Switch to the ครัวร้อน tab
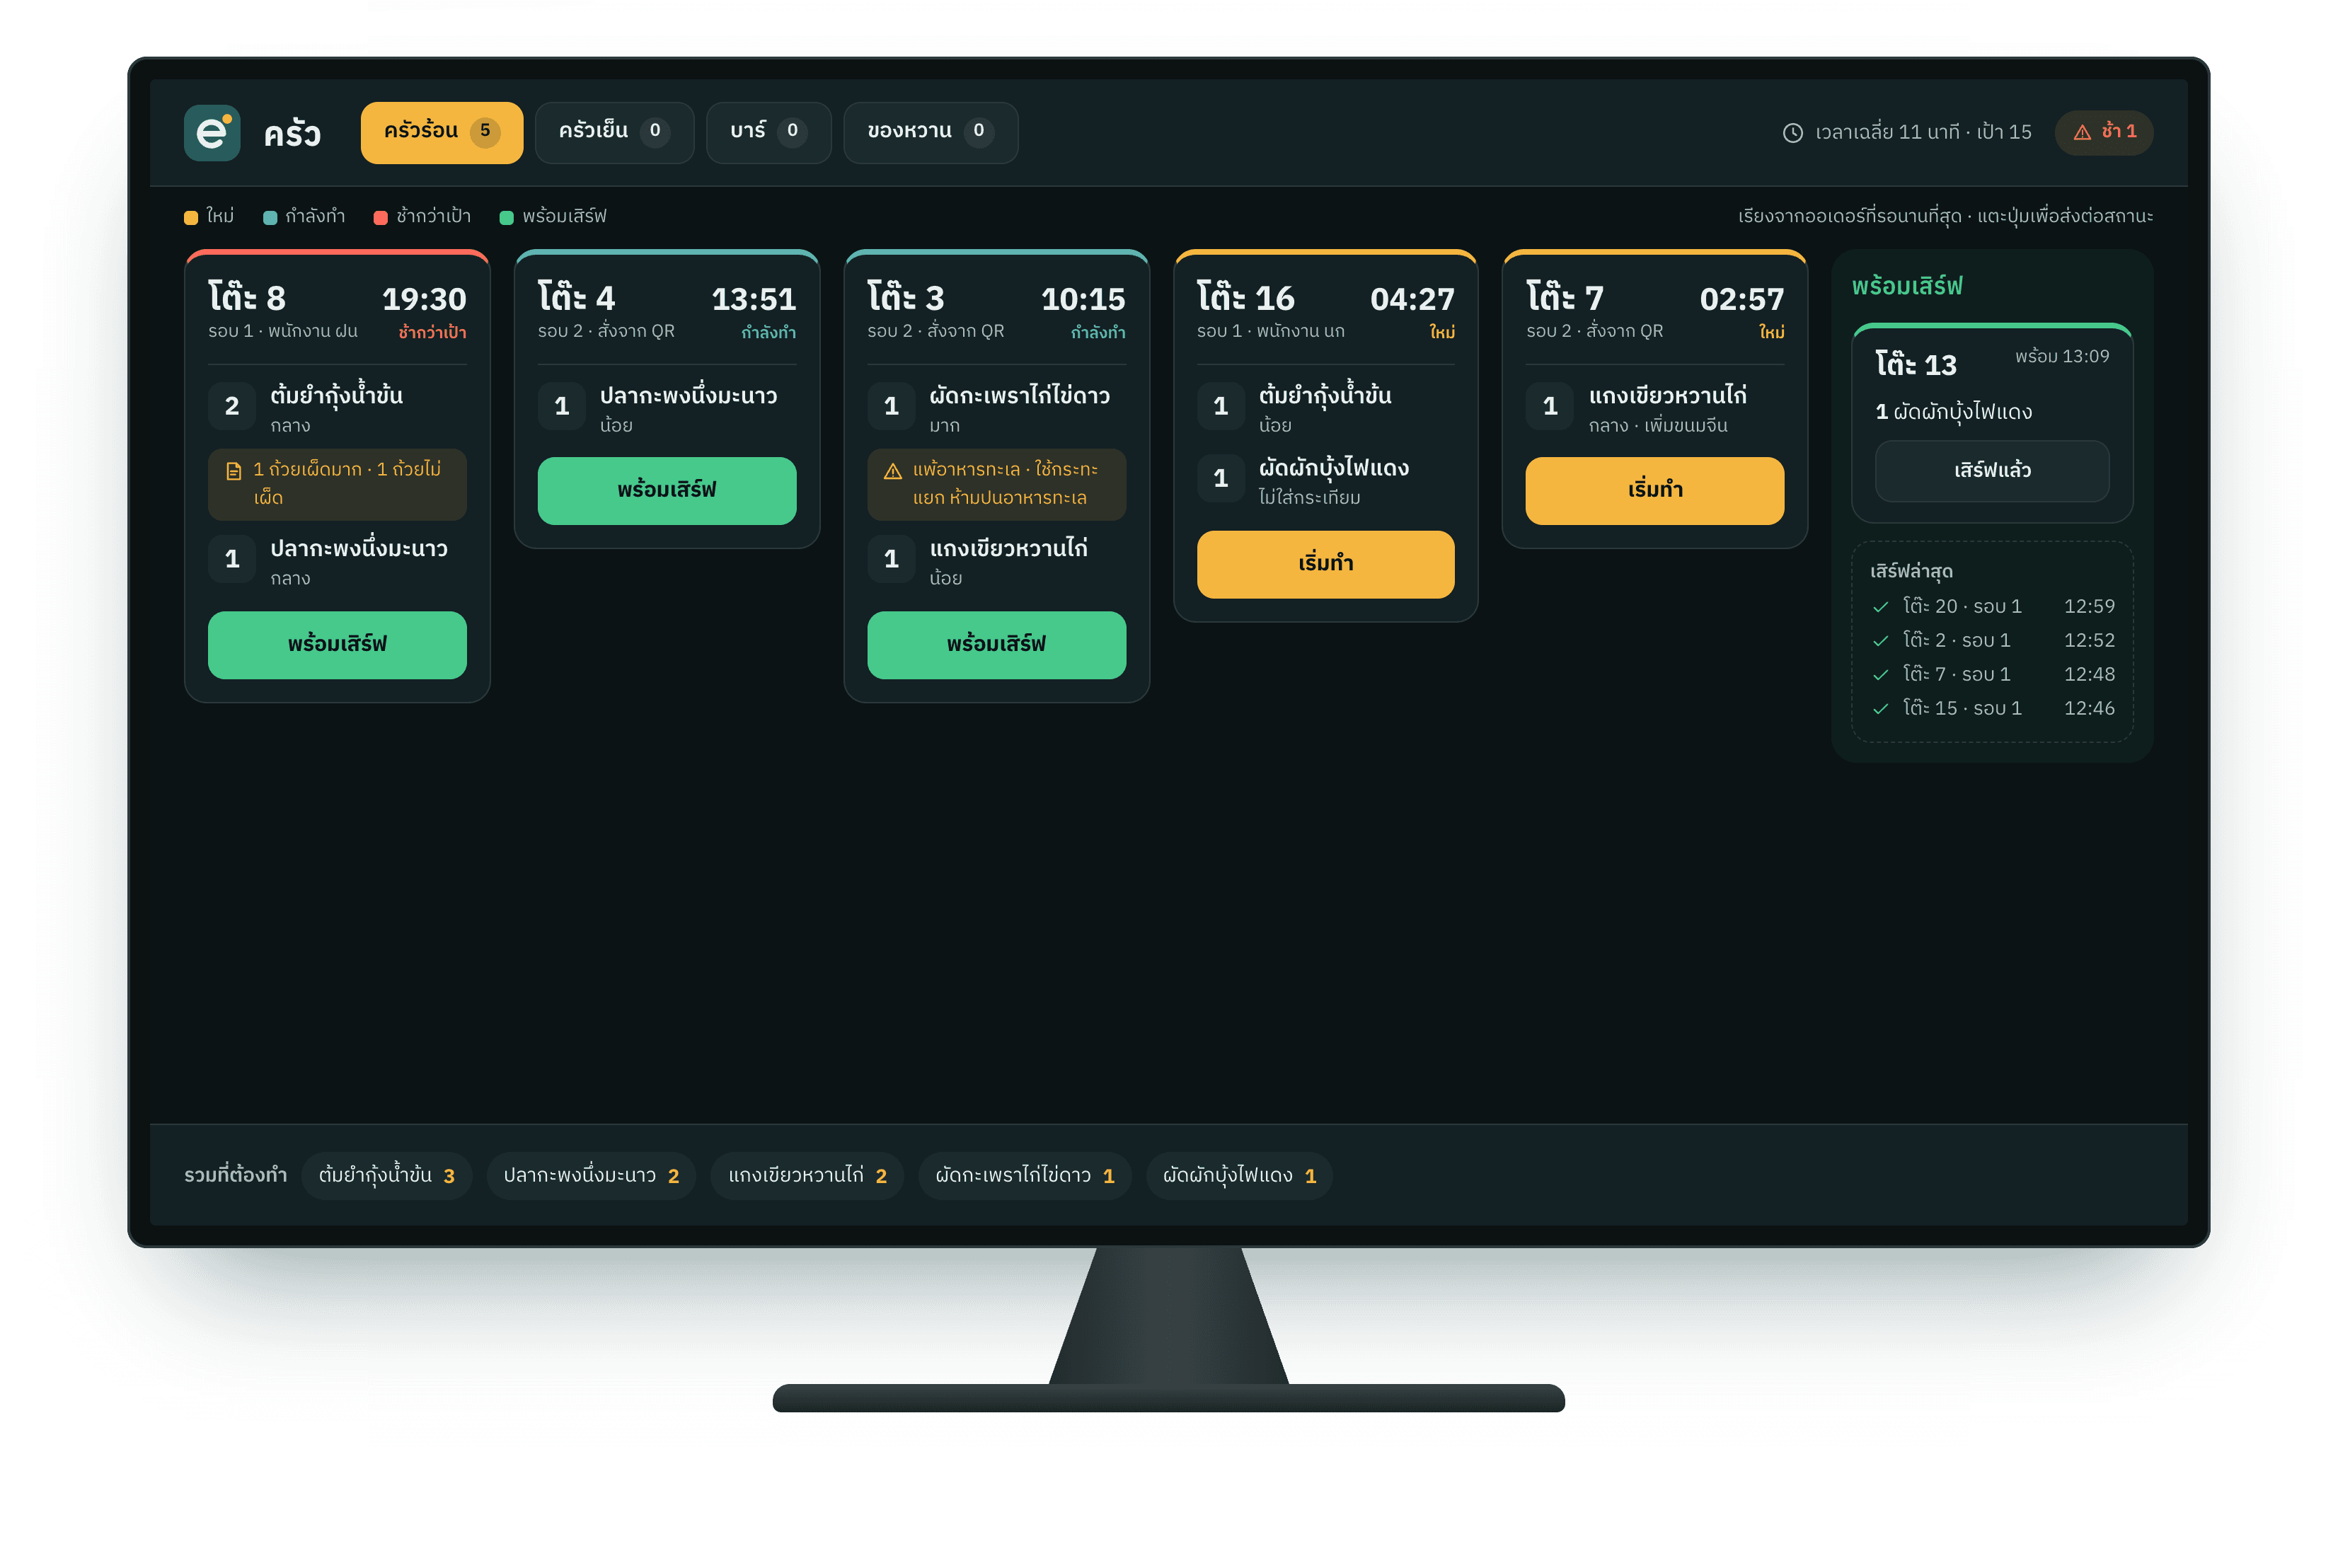 click(441, 132)
